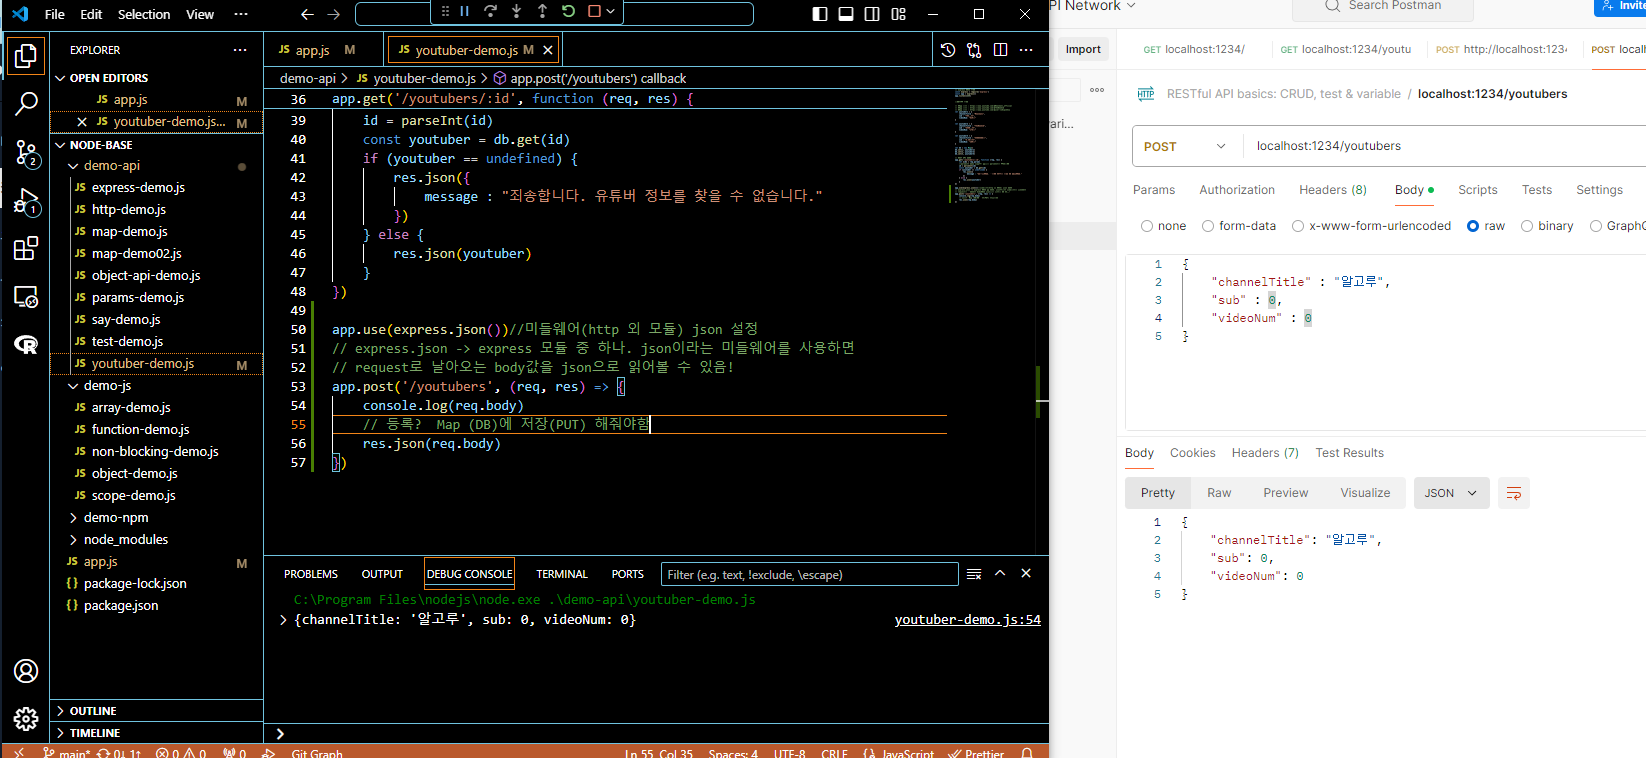Open the Extensions view
Viewport: 1646px width, 758px height.
[26, 248]
